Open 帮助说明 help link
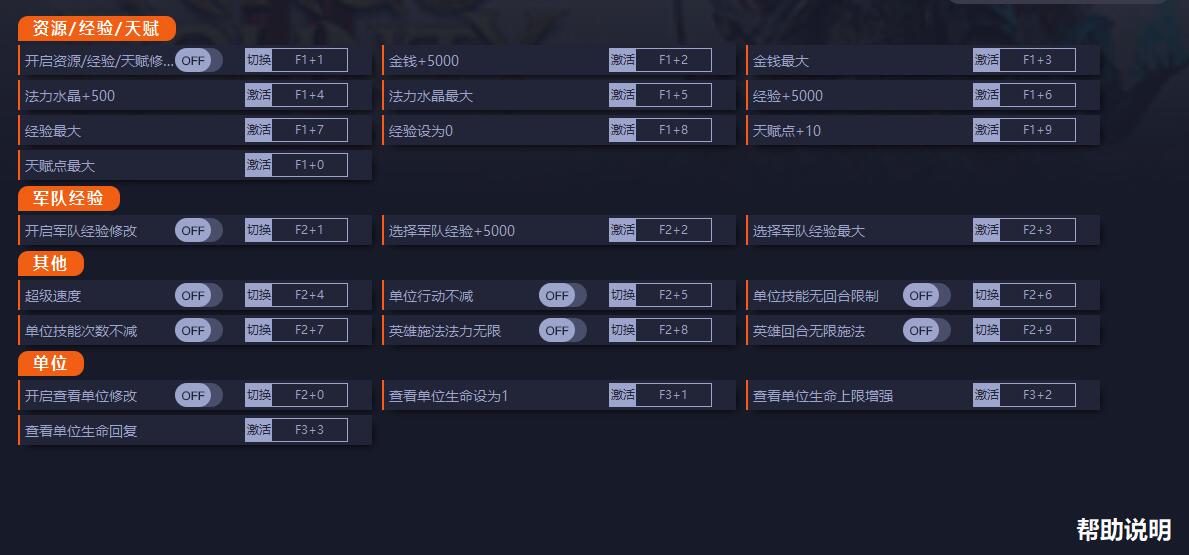Screen dimensions: 1189x555 (x=1124, y=530)
